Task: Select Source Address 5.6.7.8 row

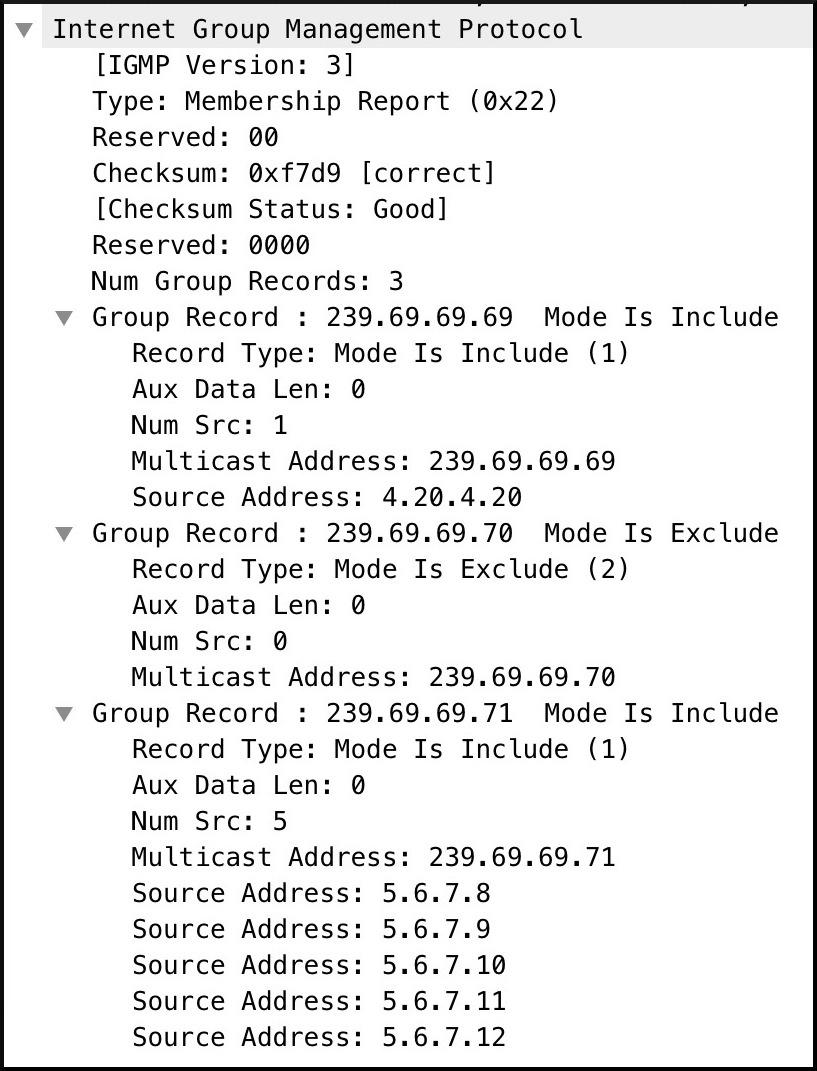Action: tap(311, 894)
